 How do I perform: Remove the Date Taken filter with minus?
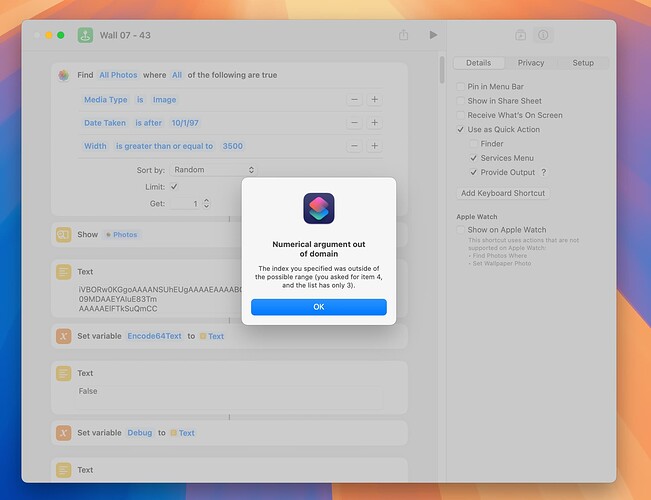(x=354, y=123)
